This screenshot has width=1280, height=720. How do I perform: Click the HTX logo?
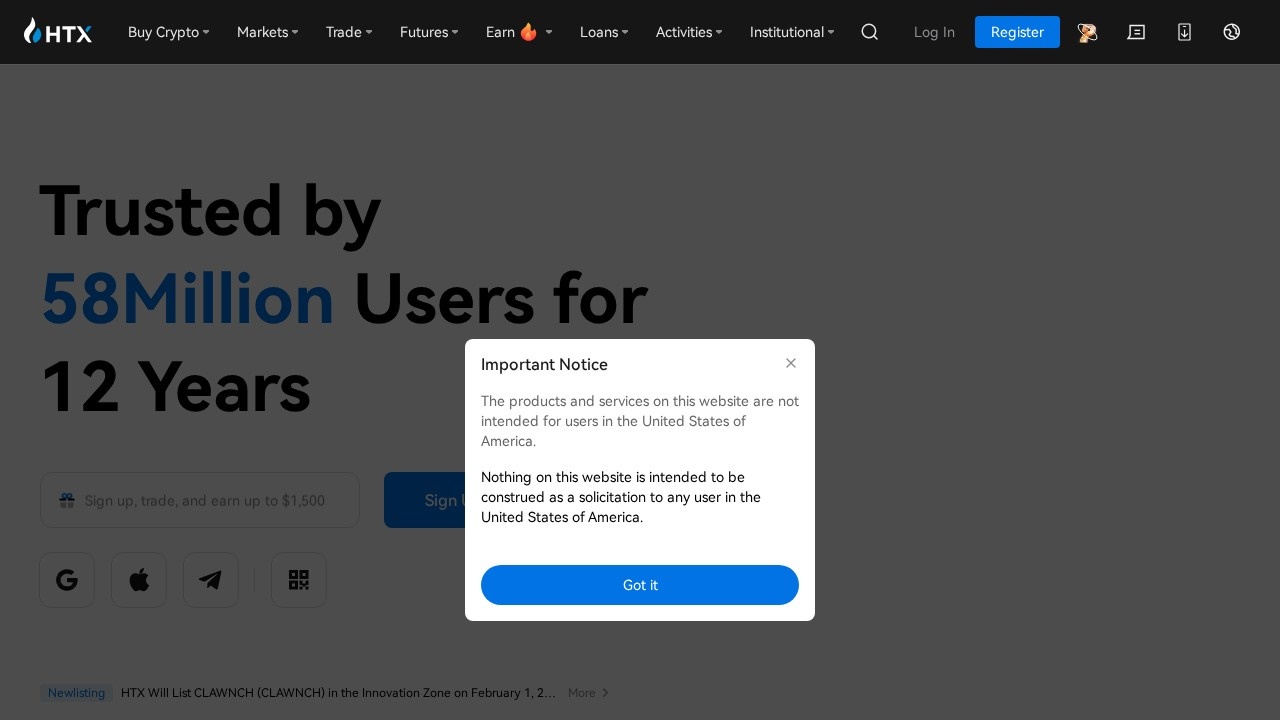(58, 32)
